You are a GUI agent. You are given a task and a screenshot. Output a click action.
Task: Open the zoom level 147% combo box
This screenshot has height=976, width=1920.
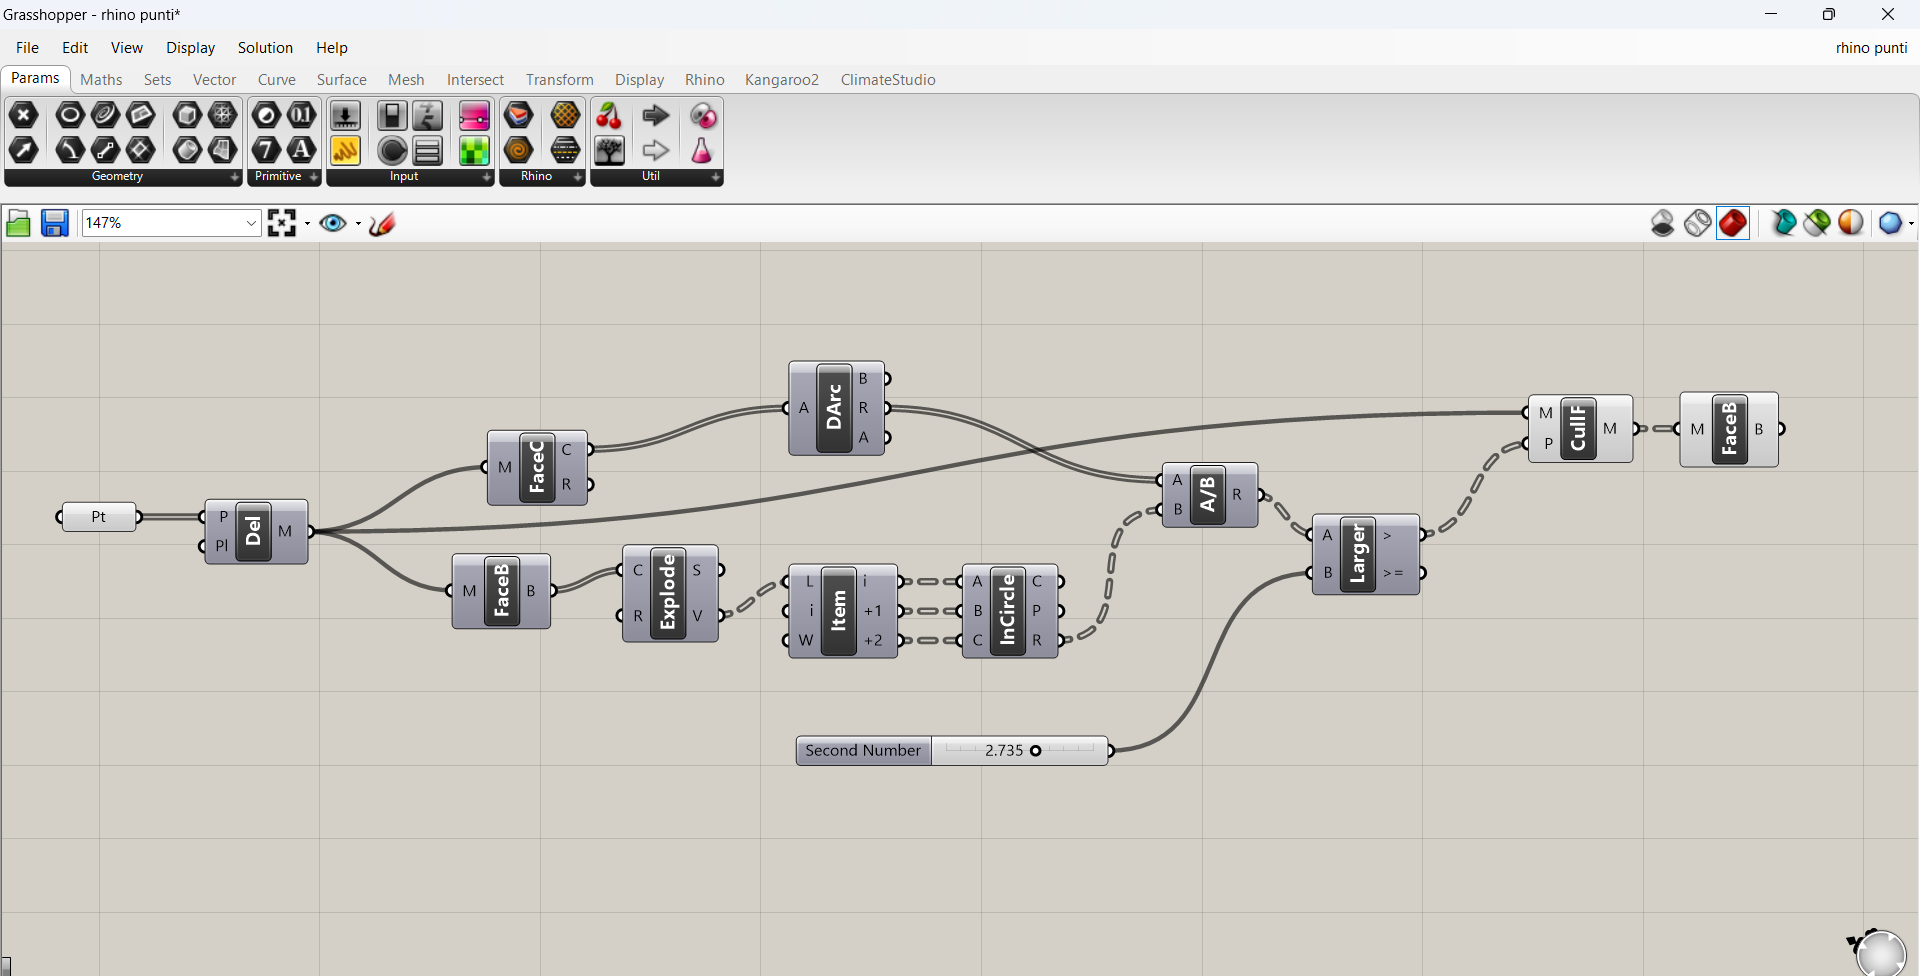click(171, 223)
